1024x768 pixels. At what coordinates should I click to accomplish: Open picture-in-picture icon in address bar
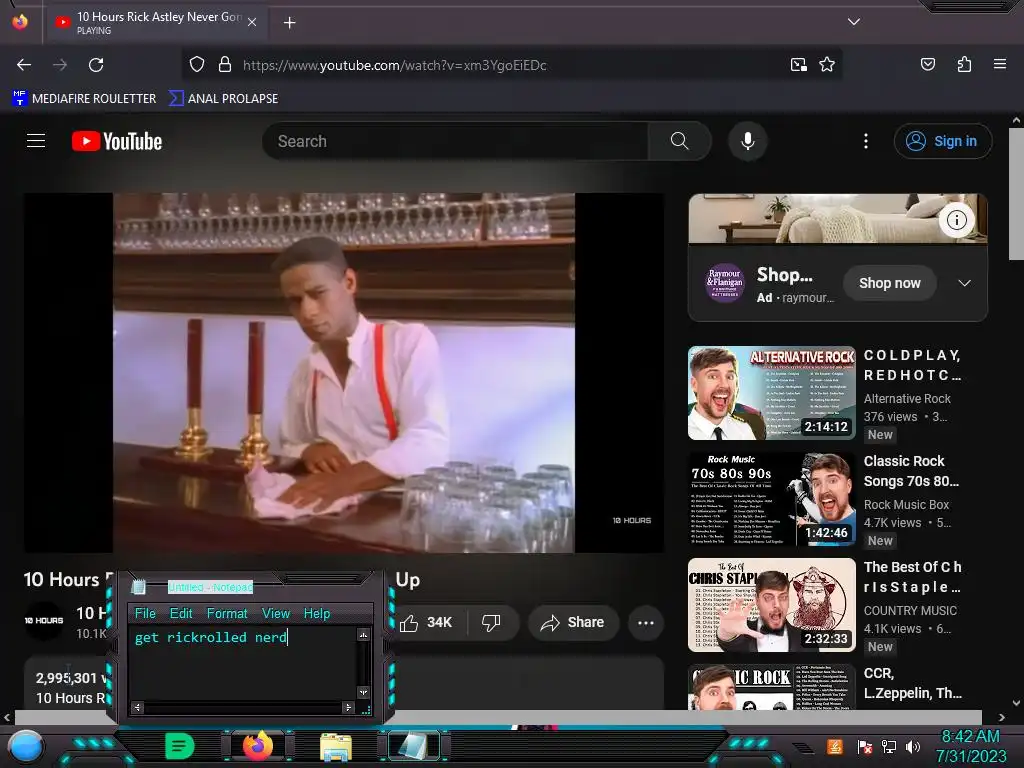pyautogui.click(x=798, y=65)
